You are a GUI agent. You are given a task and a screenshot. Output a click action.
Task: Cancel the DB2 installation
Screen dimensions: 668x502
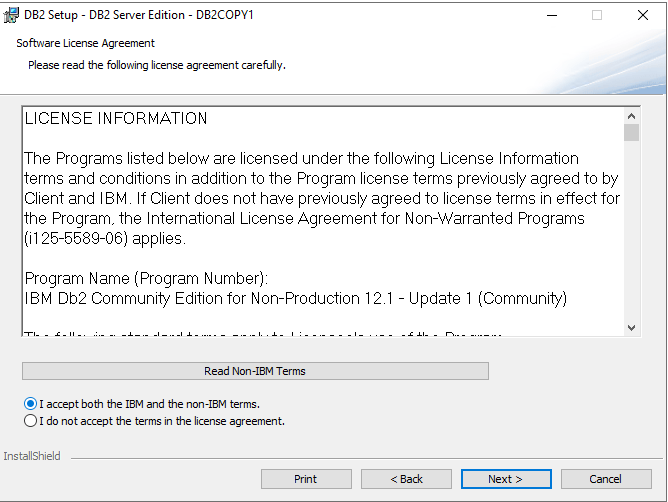pos(605,479)
